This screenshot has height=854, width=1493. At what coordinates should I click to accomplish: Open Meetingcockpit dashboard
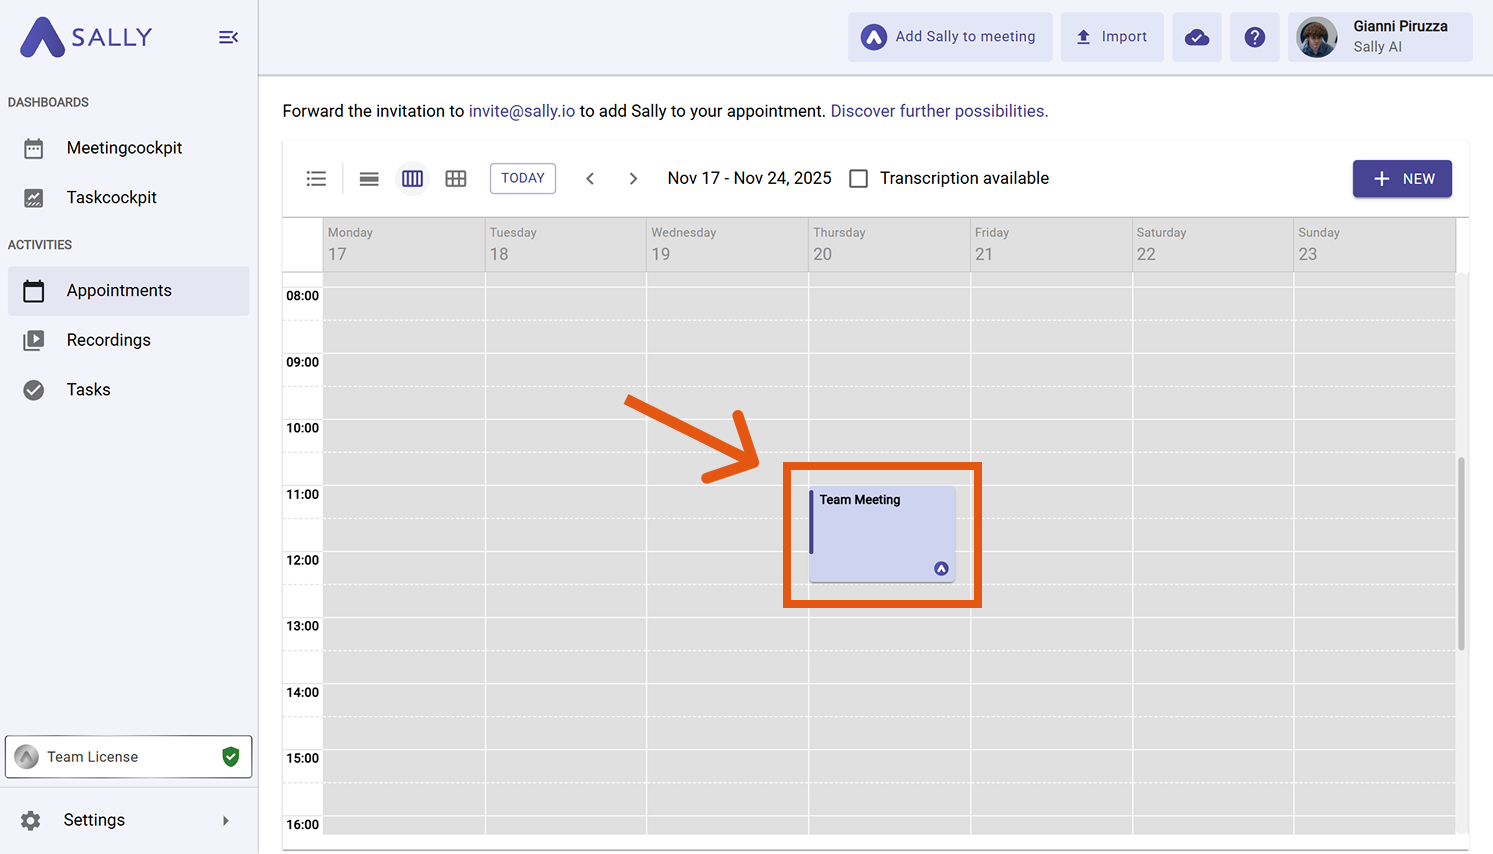point(124,148)
